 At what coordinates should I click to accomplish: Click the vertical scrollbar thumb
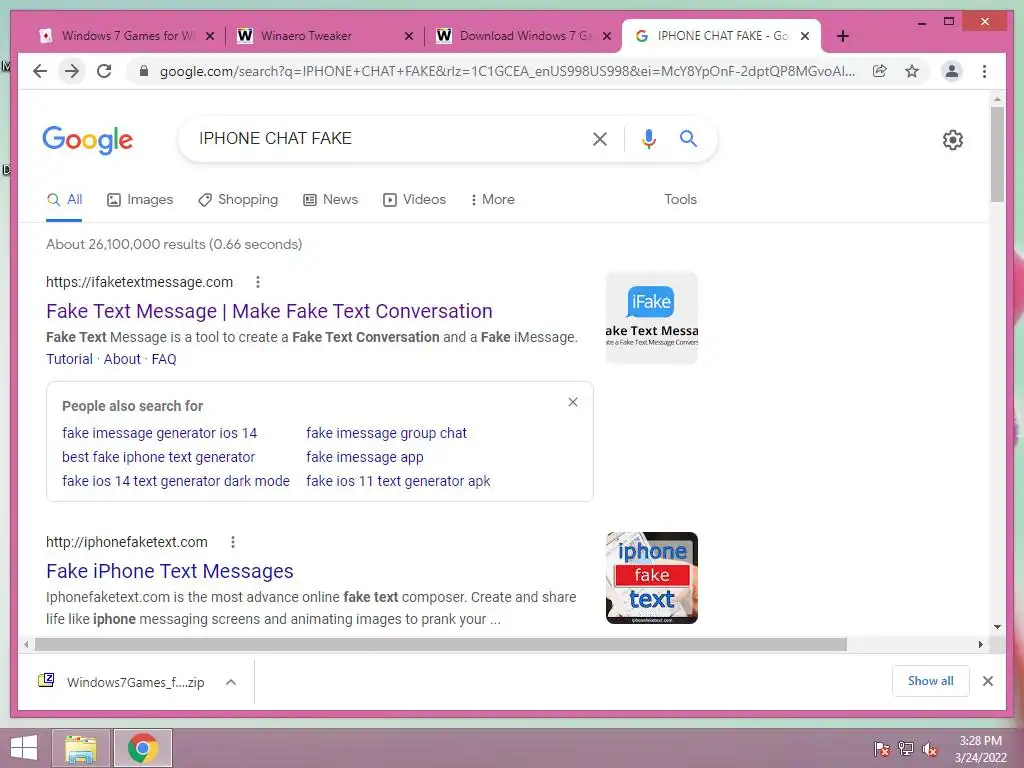pos(997,154)
